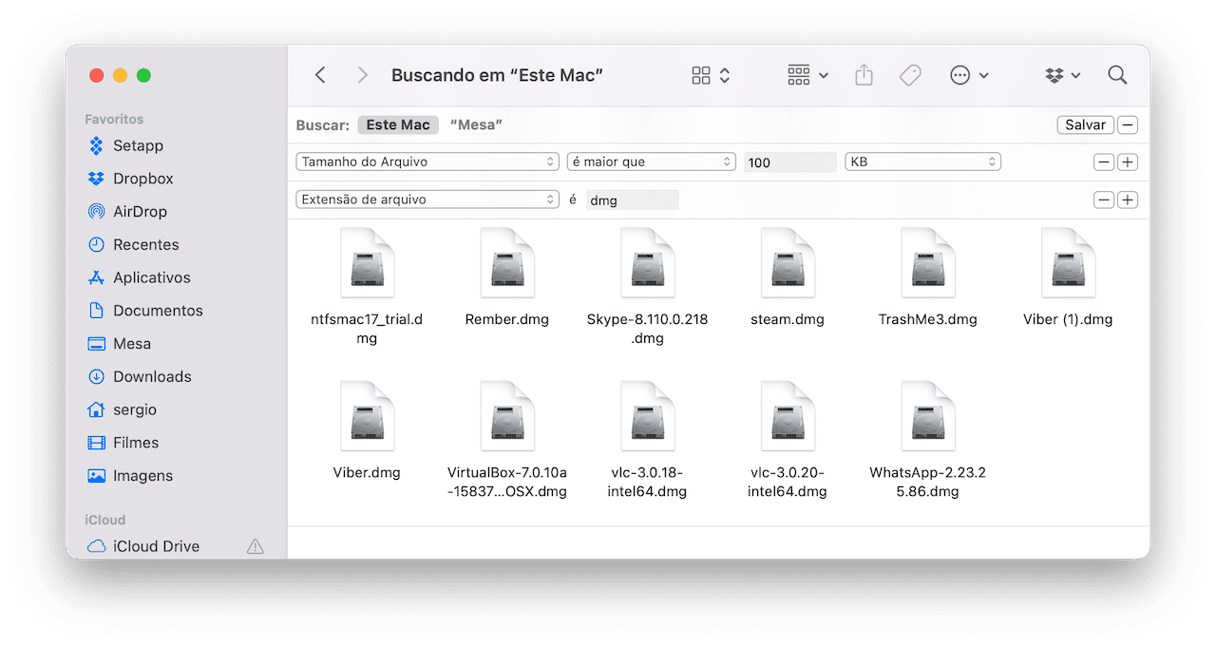Switch the icon view mode control
Image resolution: width=1216 pixels, height=646 pixels.
[x=712, y=75]
